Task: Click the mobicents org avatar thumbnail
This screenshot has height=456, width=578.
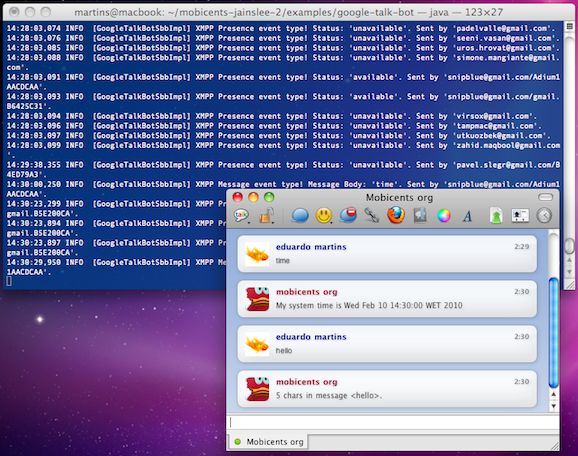Action: [258, 299]
